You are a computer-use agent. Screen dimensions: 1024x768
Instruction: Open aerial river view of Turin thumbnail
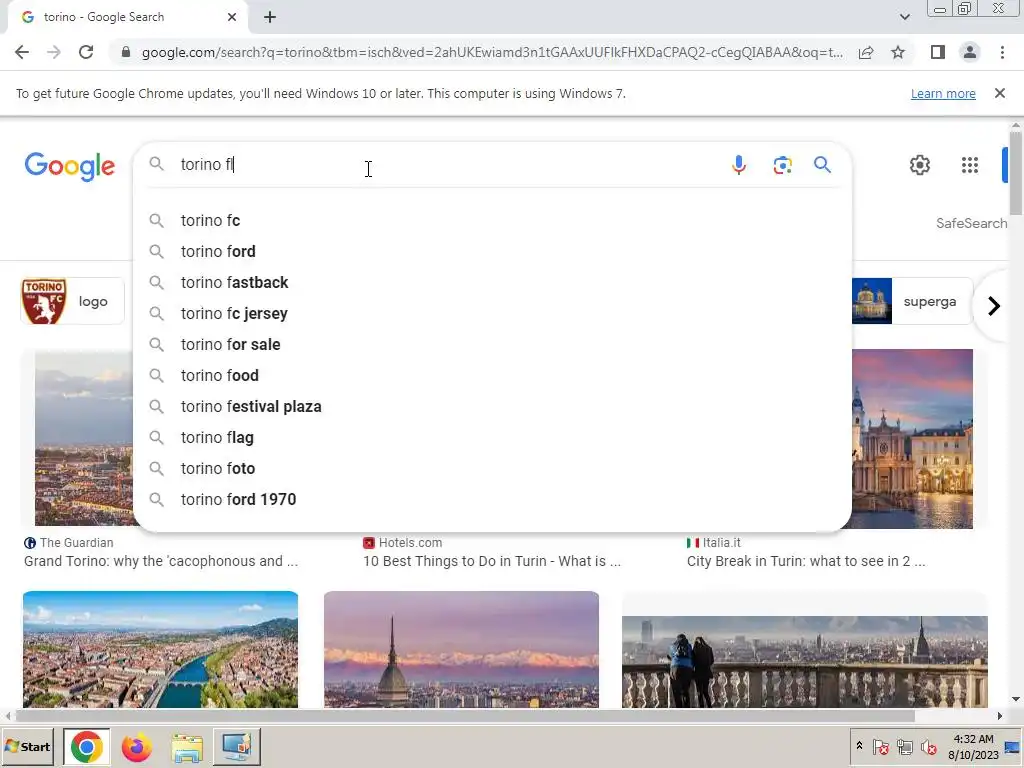point(161,649)
